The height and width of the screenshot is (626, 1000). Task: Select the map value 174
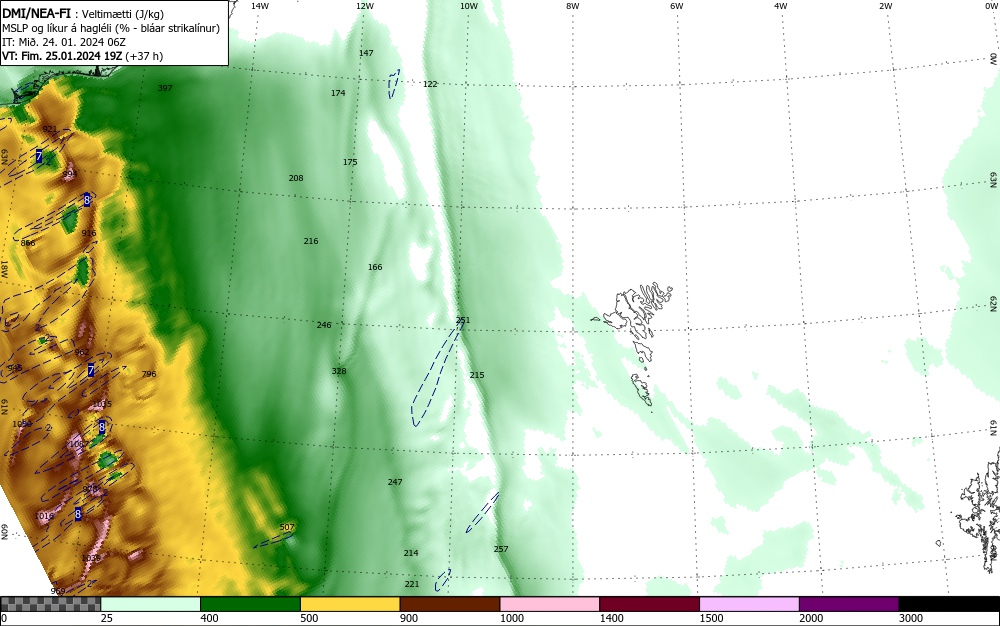click(338, 93)
